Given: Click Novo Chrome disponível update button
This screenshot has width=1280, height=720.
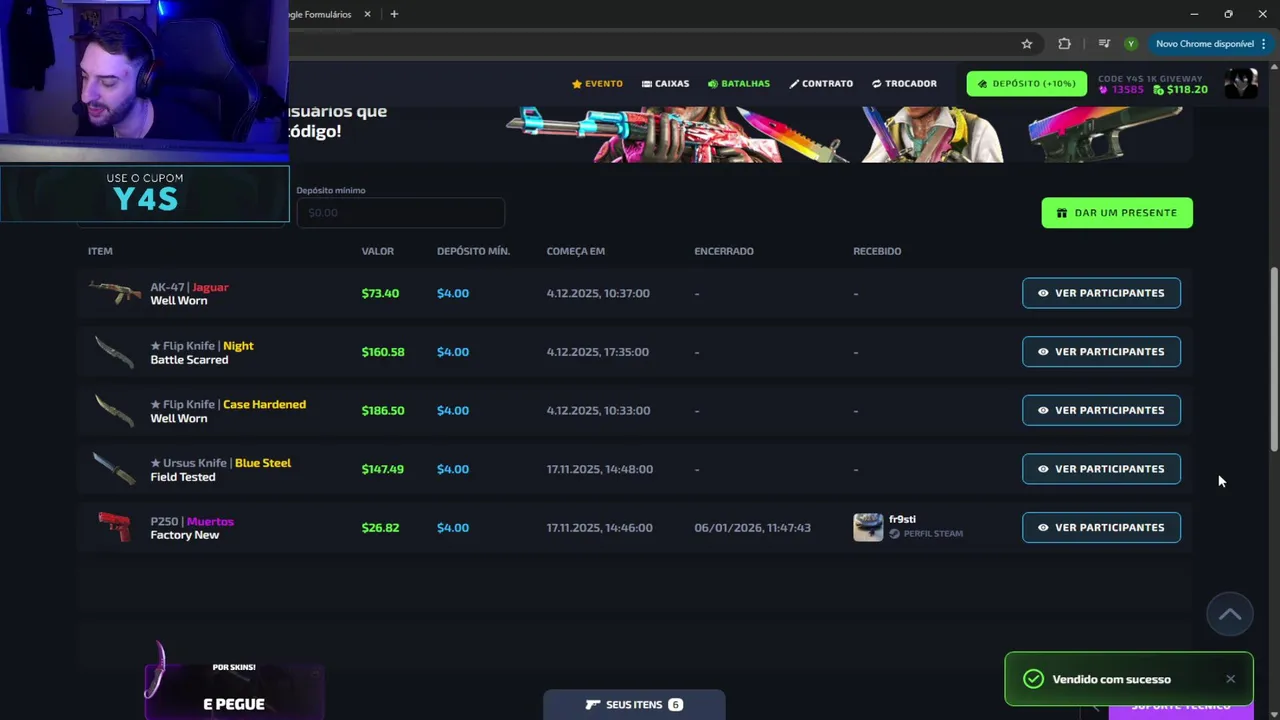Looking at the screenshot, I should [1212, 44].
